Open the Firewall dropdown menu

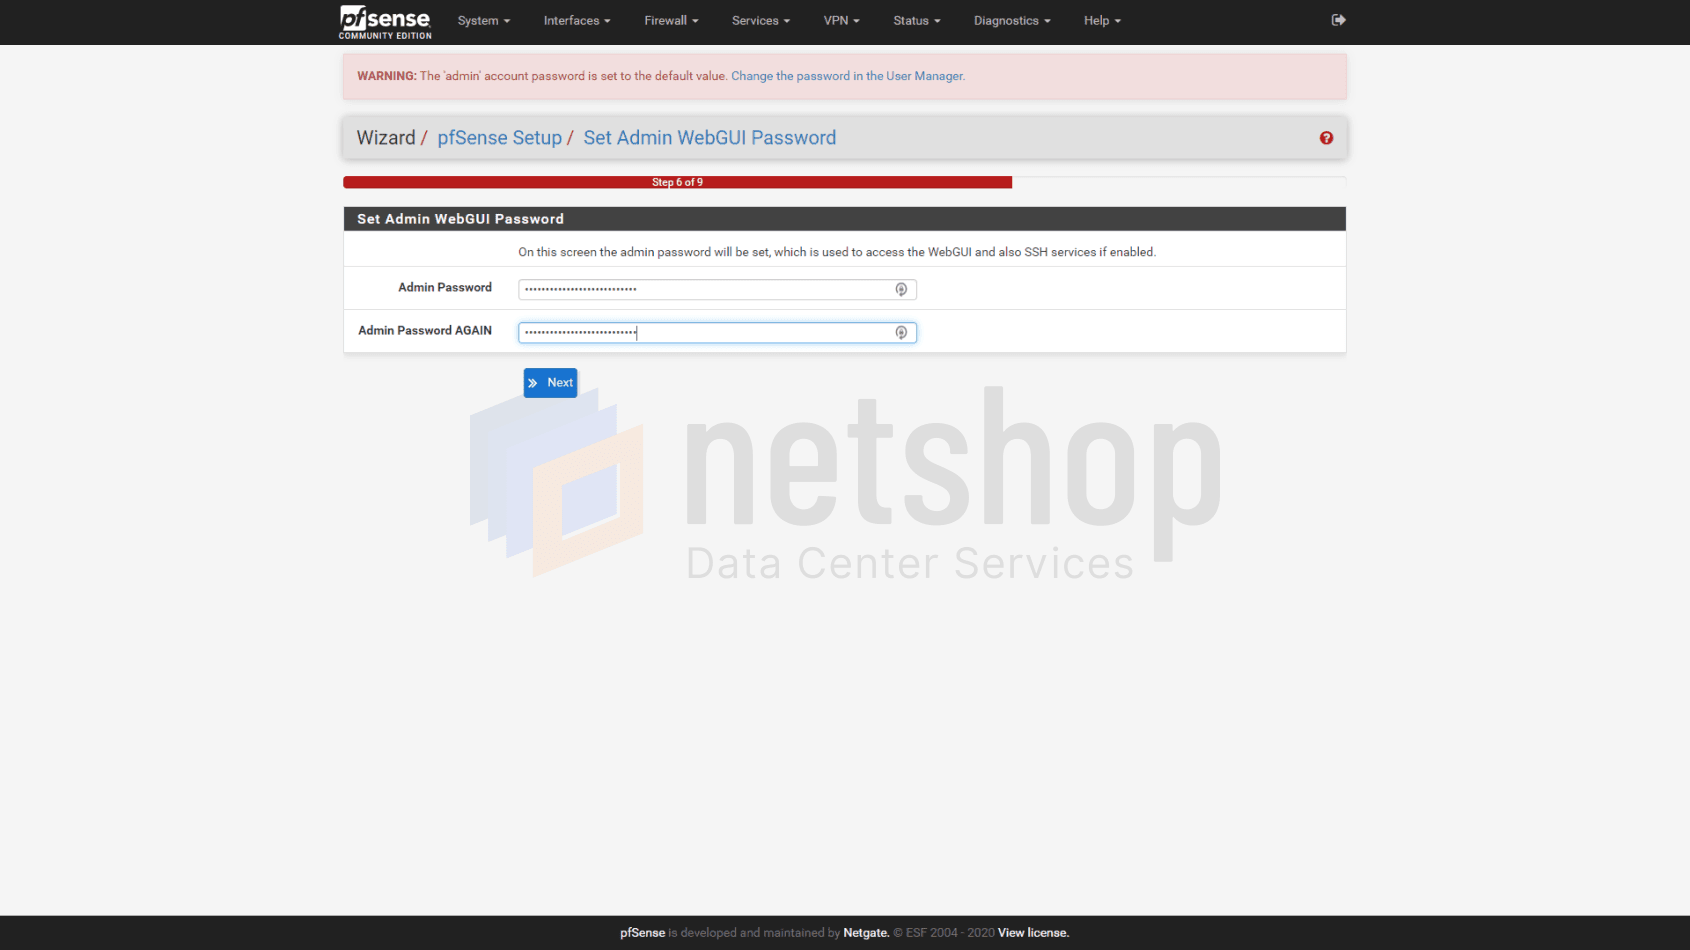(670, 20)
